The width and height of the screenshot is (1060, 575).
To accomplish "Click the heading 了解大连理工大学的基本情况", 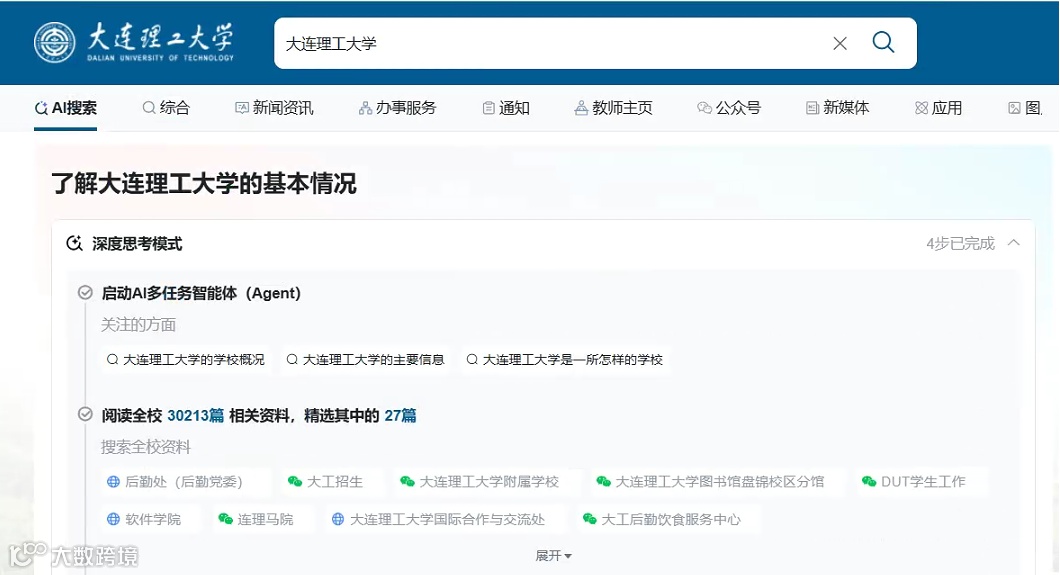I will [x=204, y=183].
